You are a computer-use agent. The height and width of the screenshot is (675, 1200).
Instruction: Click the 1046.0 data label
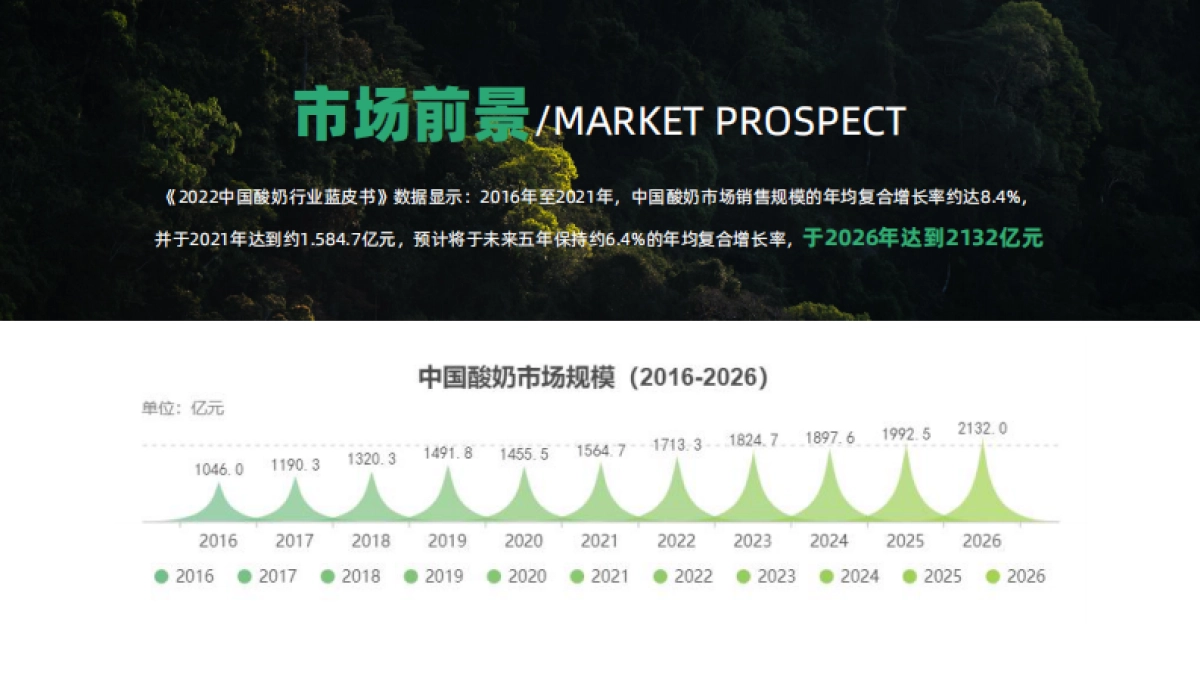(x=218, y=469)
